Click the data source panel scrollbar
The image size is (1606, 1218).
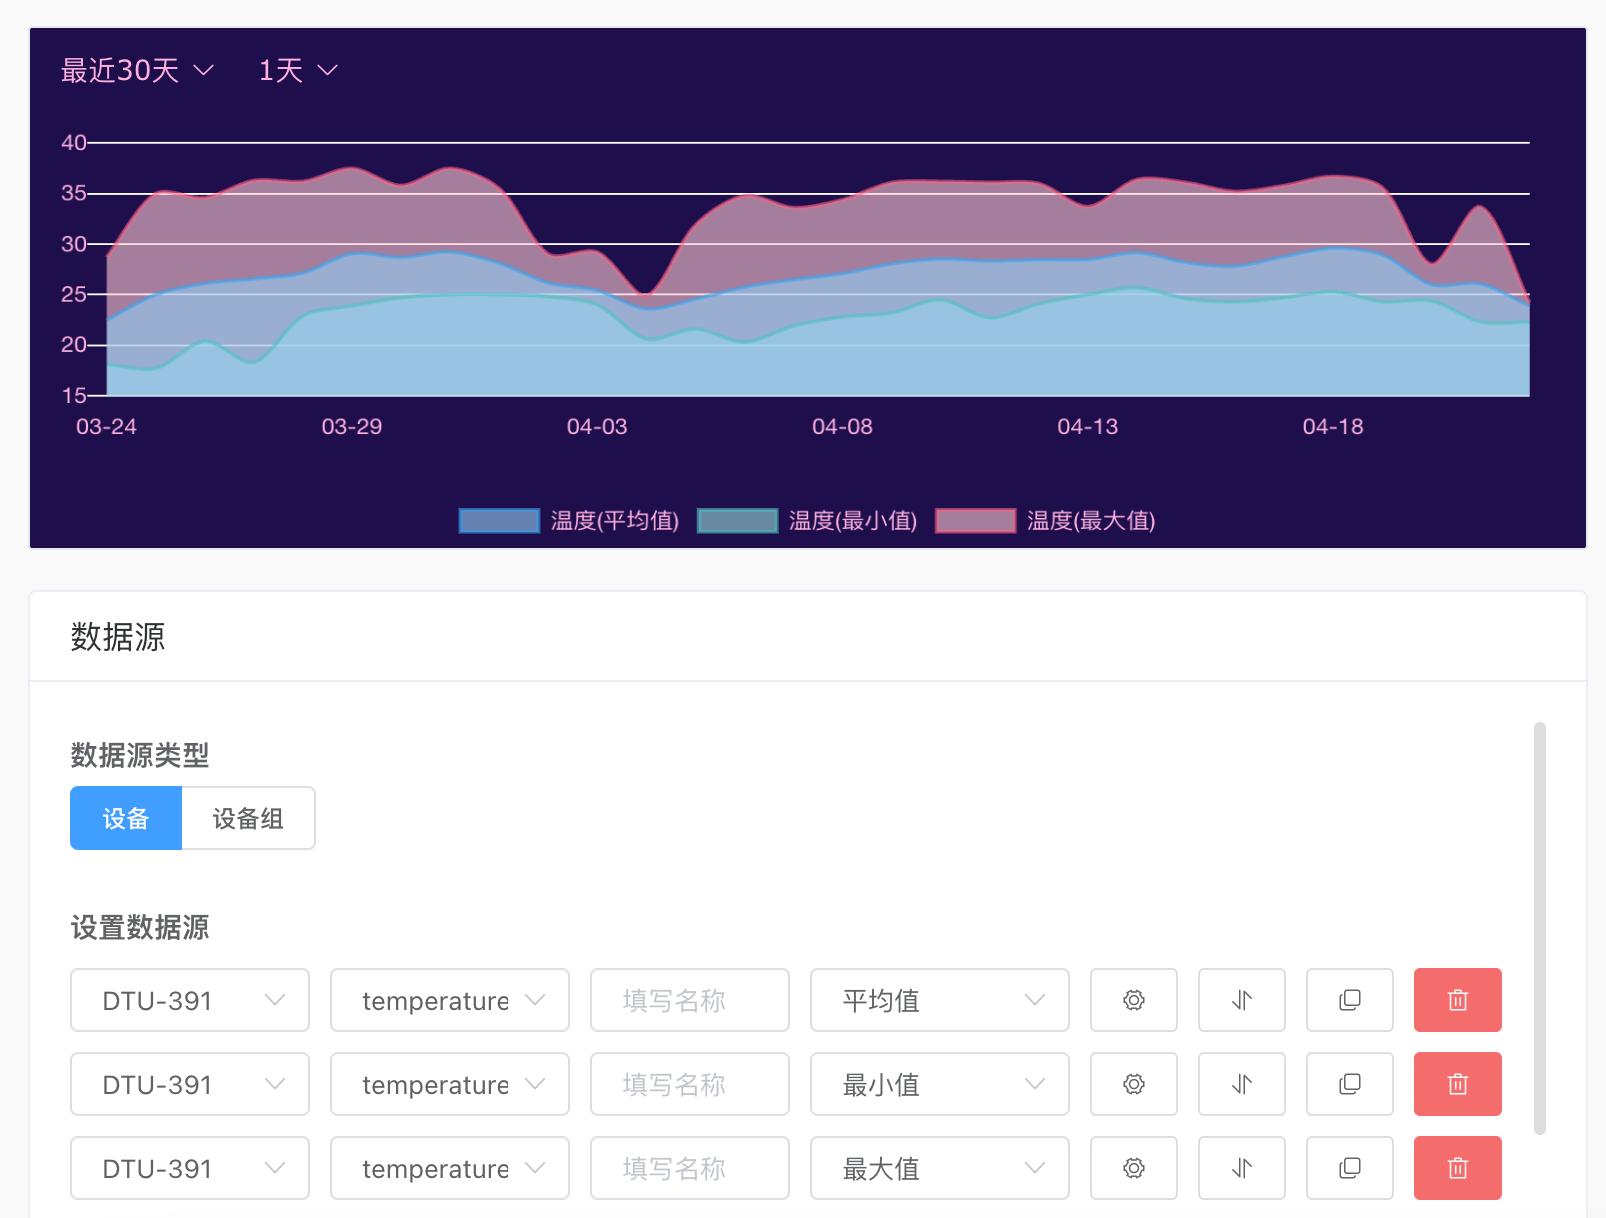point(1539,927)
